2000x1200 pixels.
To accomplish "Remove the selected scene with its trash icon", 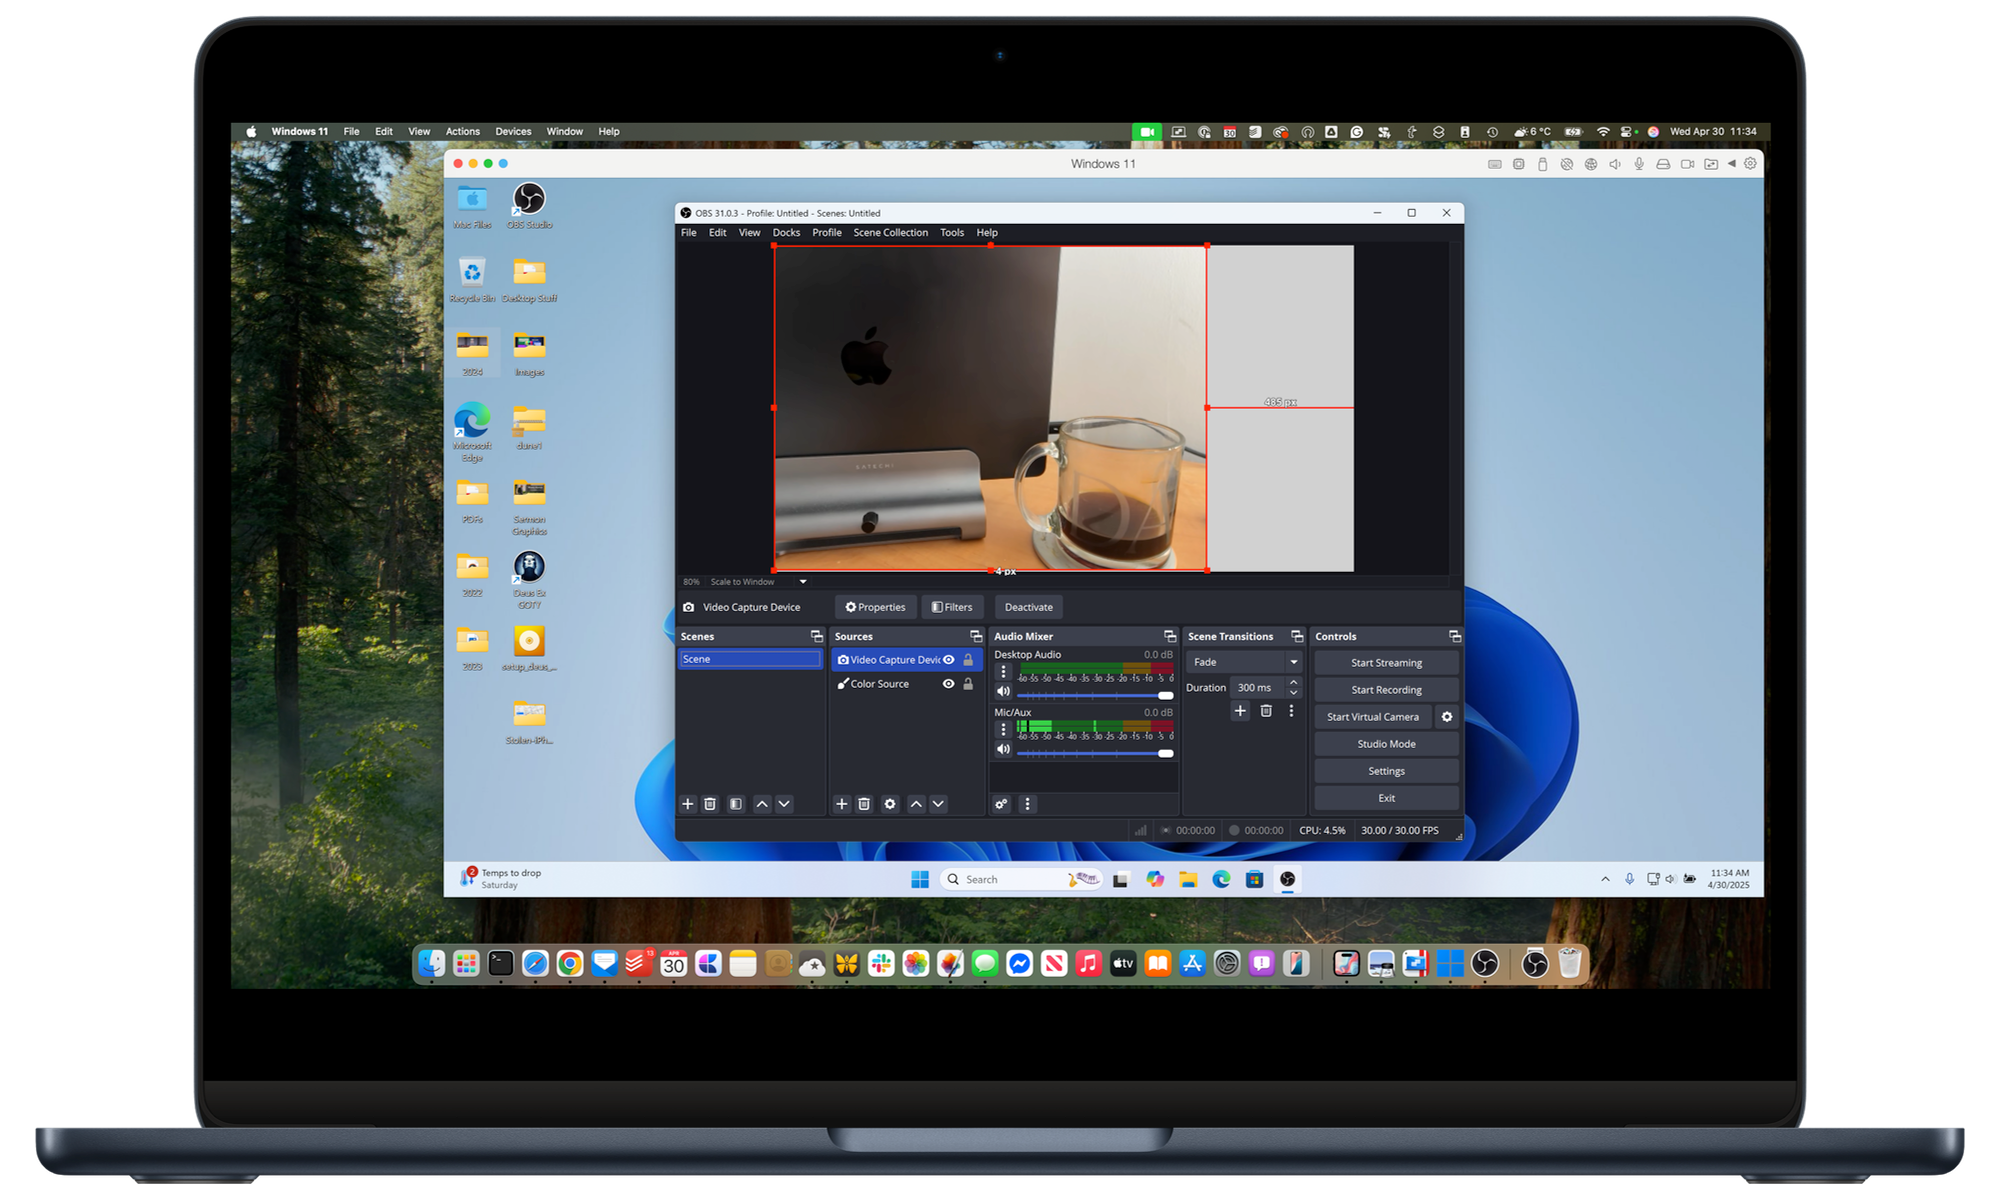I will click(x=710, y=804).
